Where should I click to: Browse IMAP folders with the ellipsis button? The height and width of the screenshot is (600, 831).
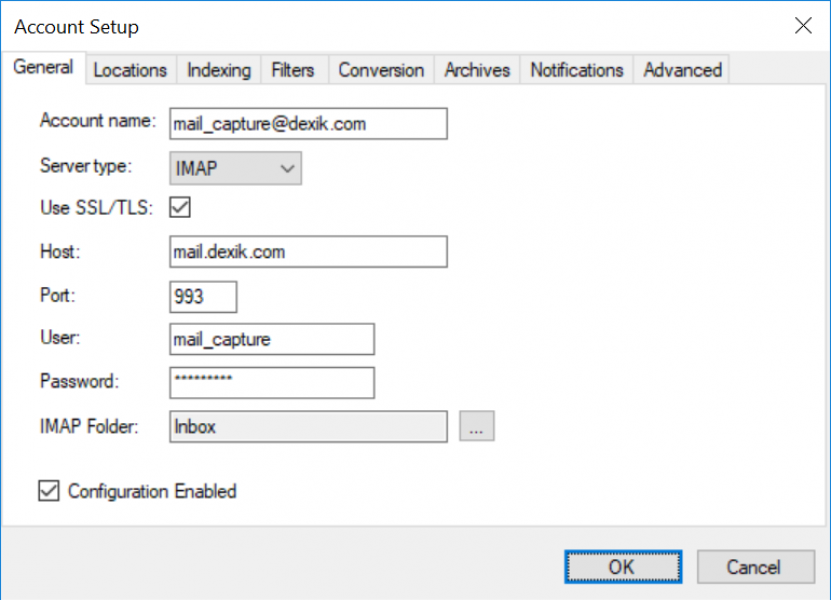[x=477, y=426]
